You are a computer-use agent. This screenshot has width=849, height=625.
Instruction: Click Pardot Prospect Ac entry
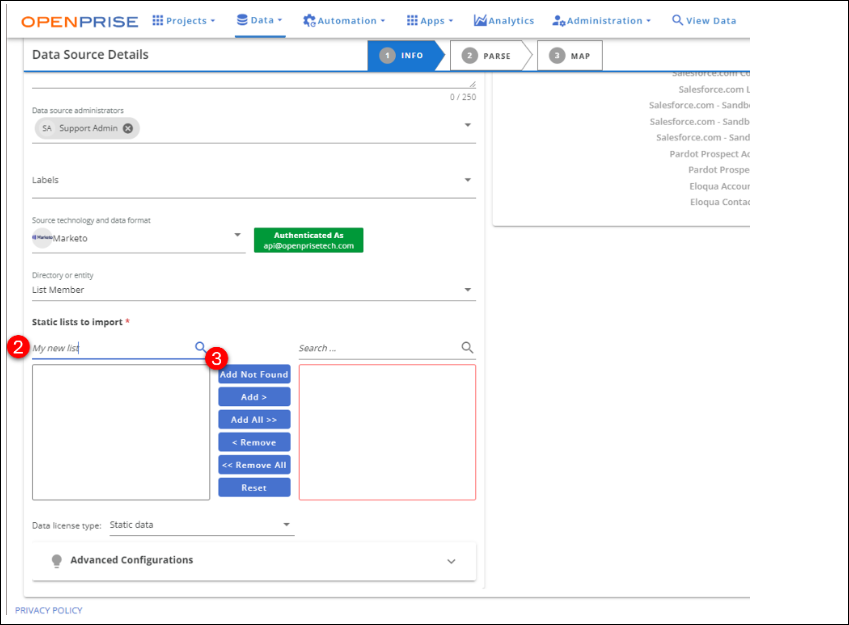pos(709,154)
